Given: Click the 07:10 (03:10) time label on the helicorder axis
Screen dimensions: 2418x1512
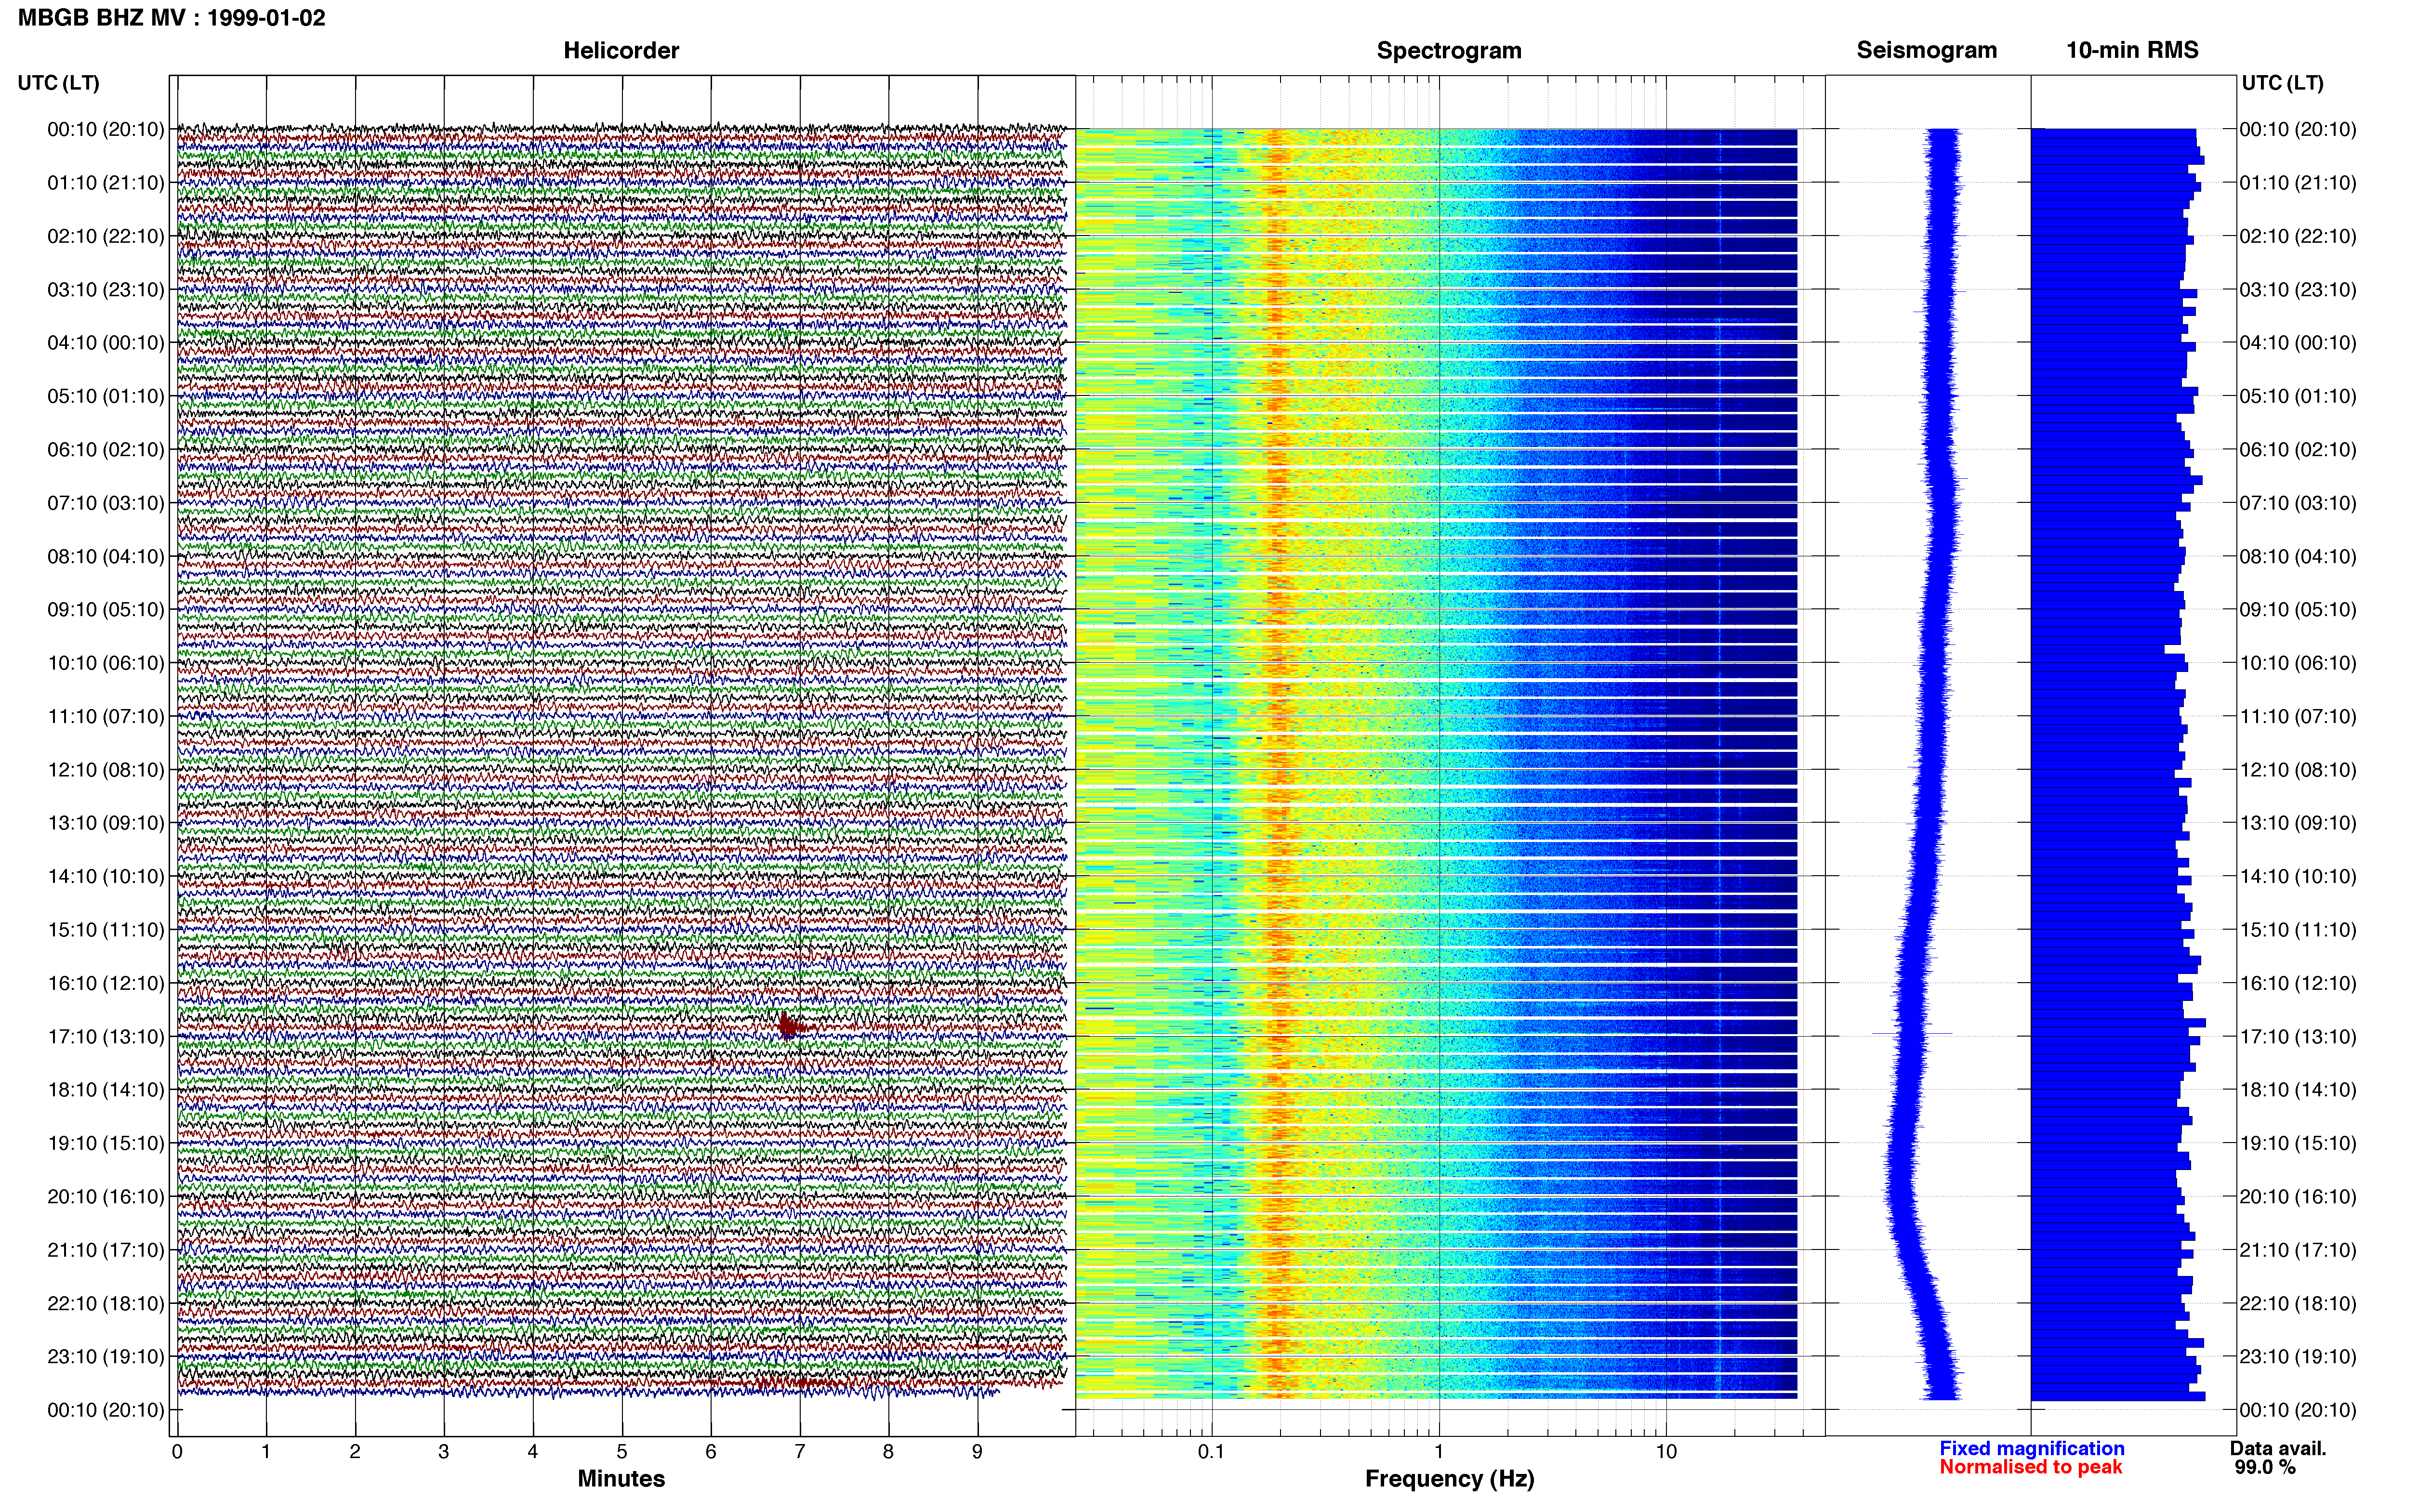Looking at the screenshot, I should tap(106, 503).
